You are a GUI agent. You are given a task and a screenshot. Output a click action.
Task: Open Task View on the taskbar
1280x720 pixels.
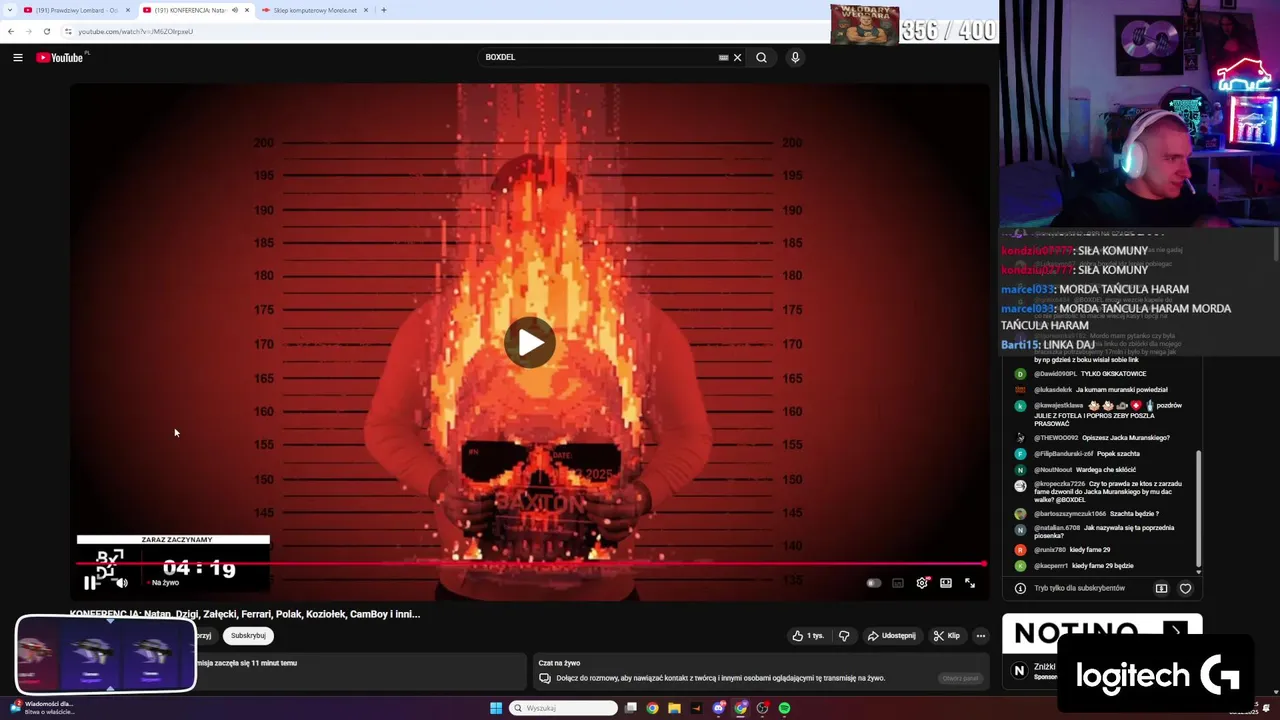(631, 708)
